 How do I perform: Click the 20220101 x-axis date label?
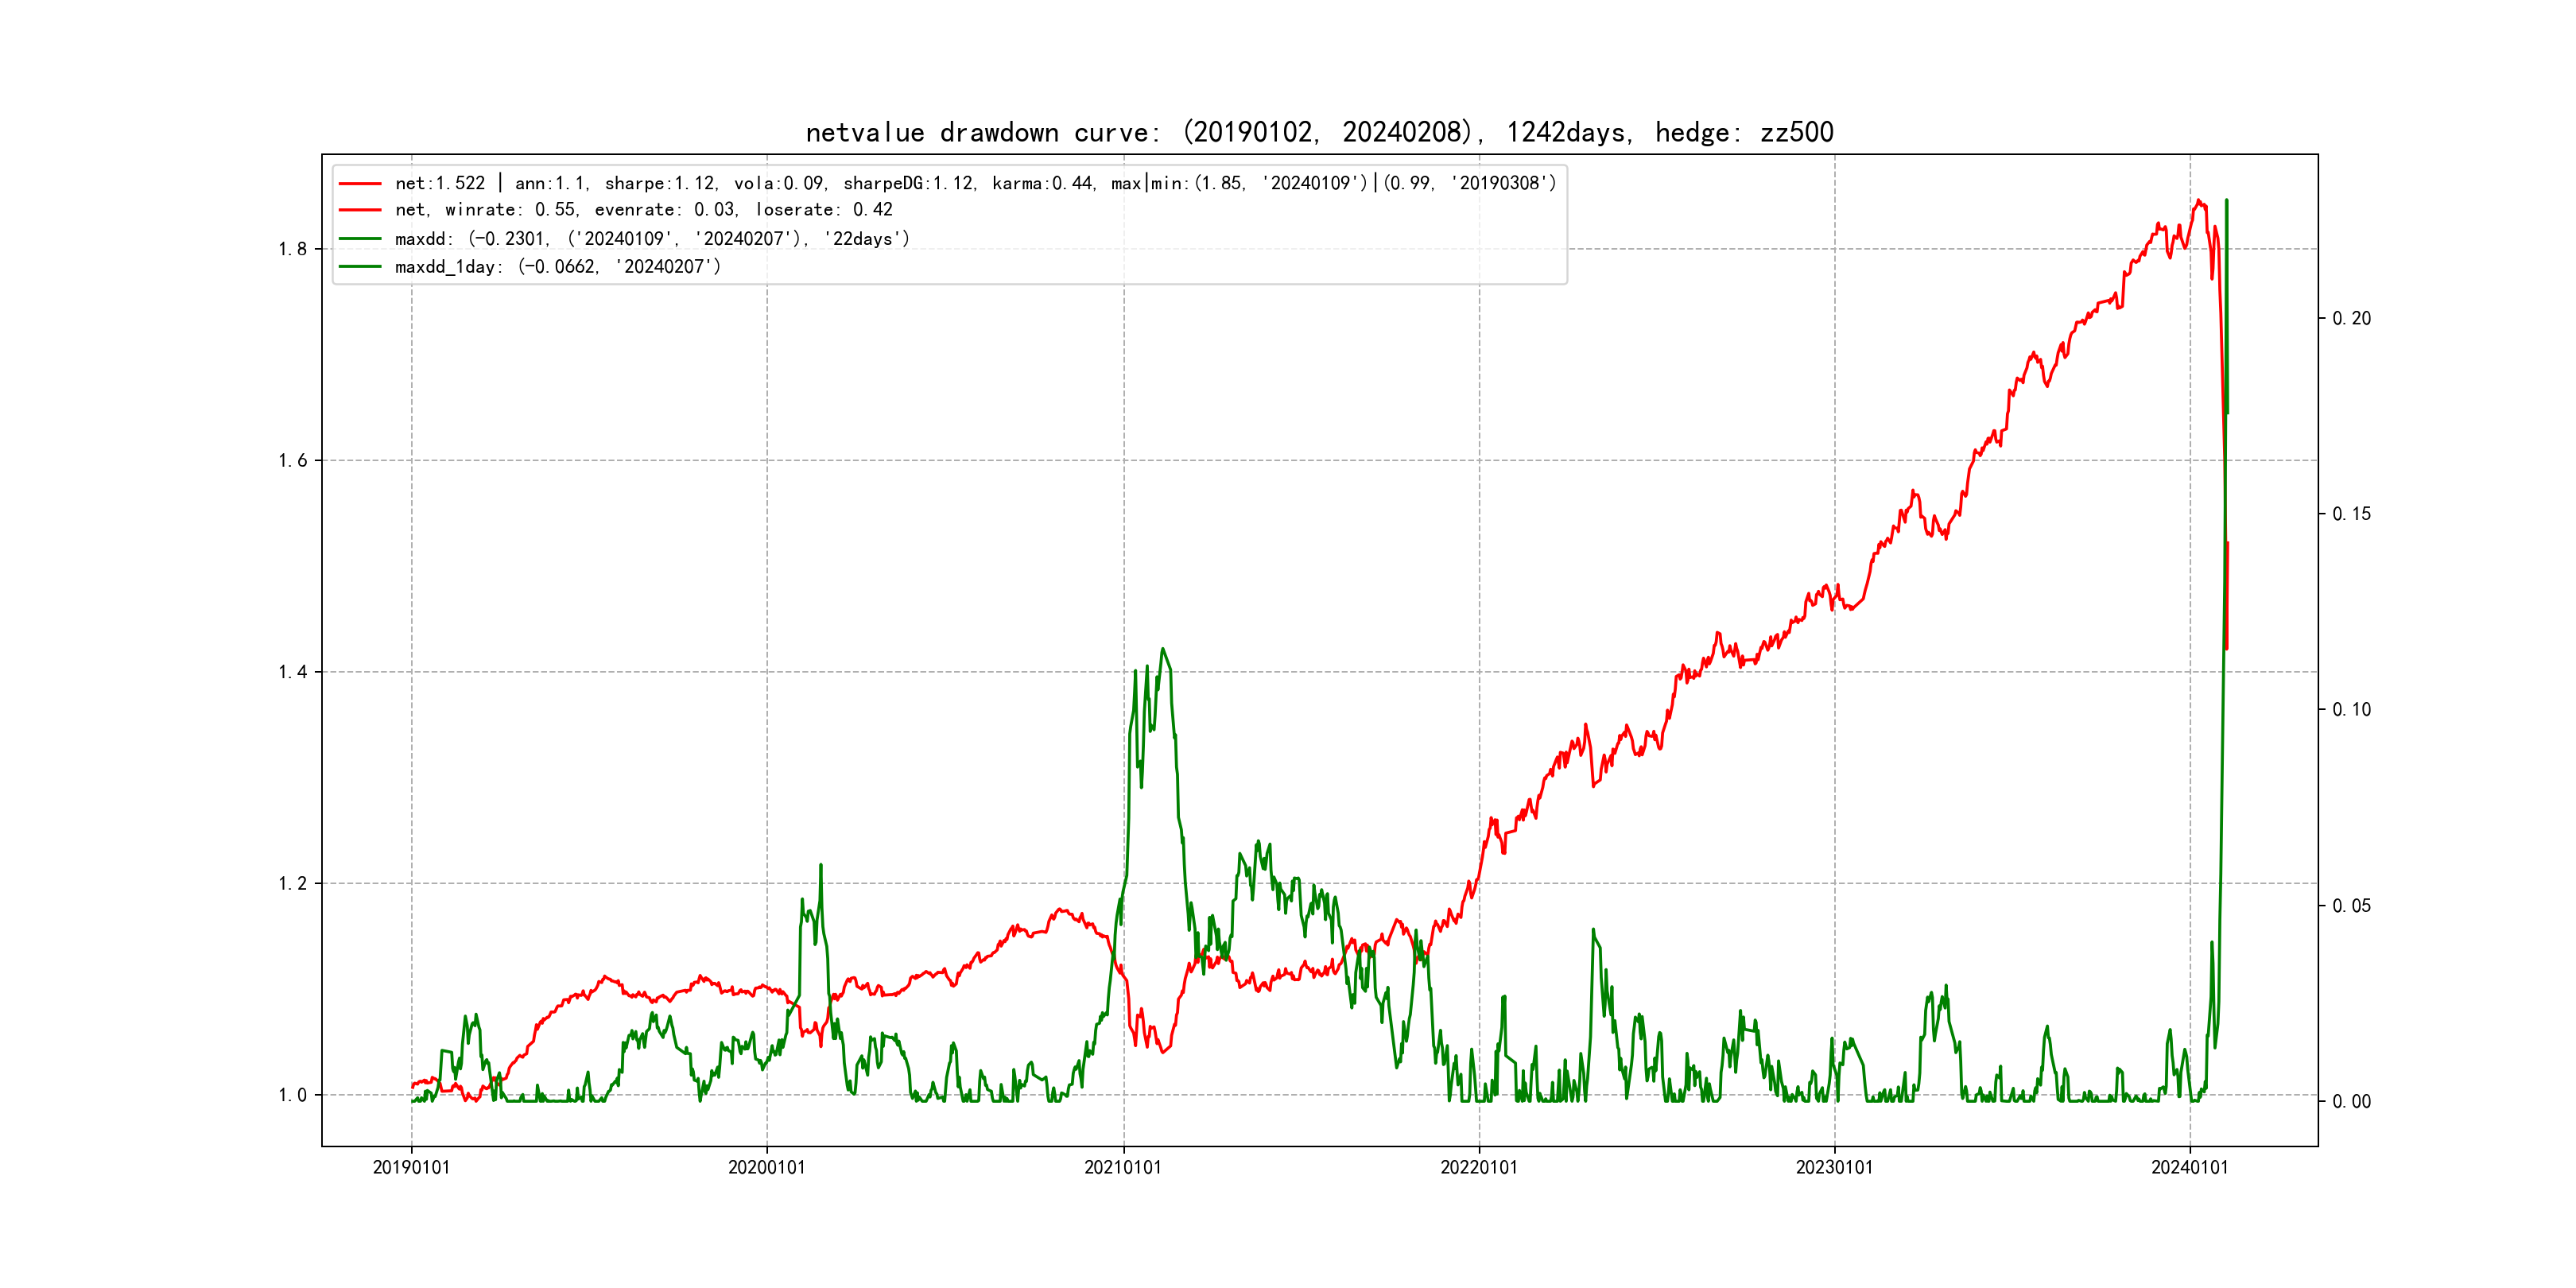[x=1479, y=1168]
